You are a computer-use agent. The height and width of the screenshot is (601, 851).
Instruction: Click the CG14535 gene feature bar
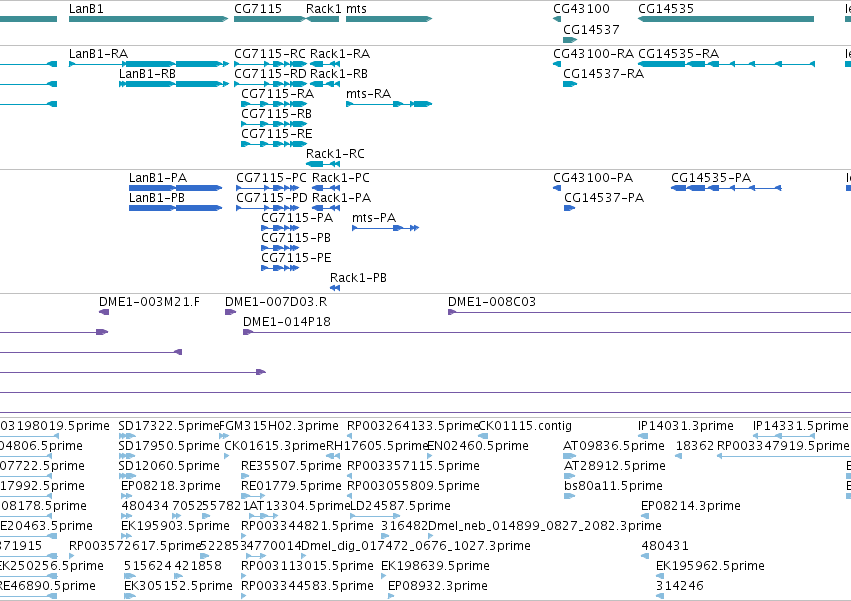[x=726, y=19]
